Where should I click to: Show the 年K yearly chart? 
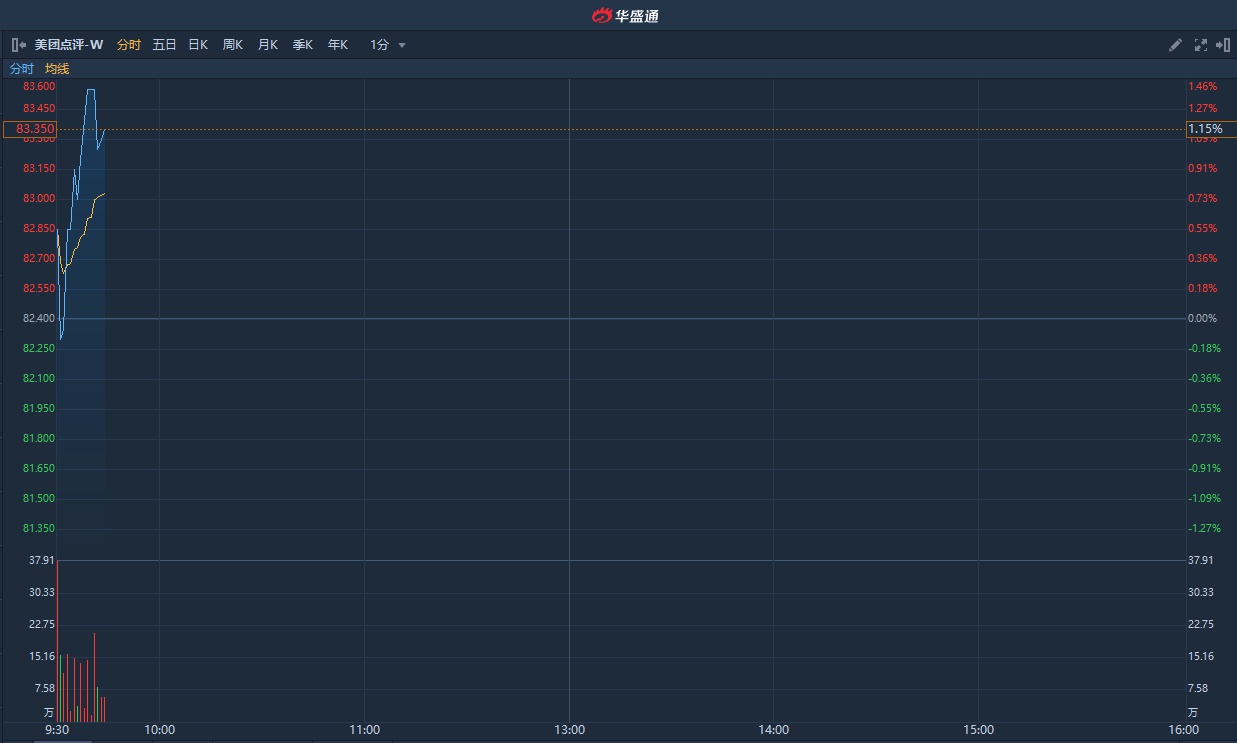338,45
